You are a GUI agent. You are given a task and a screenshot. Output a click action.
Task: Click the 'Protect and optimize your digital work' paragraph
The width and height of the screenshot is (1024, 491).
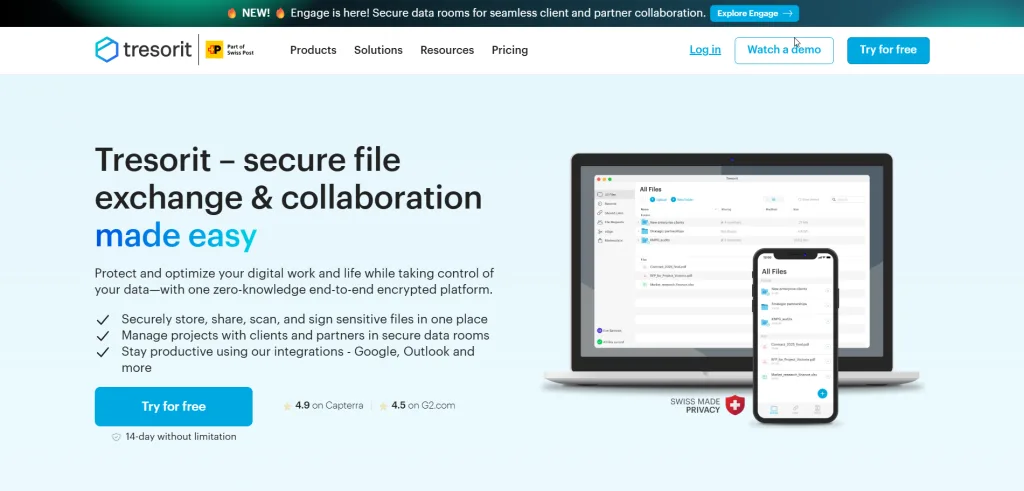click(x=295, y=281)
